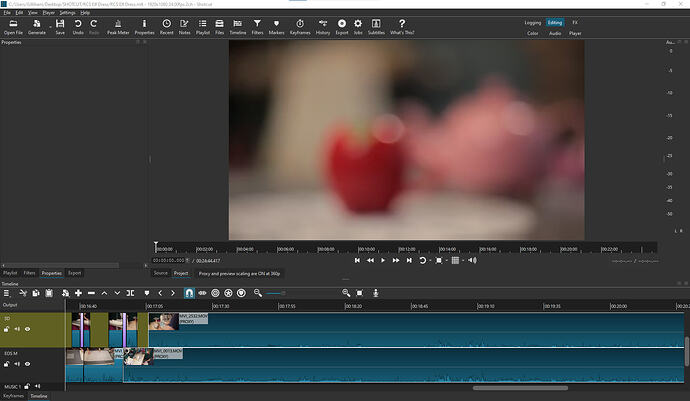
Task: Switch to the Player layout
Action: click(x=575, y=33)
